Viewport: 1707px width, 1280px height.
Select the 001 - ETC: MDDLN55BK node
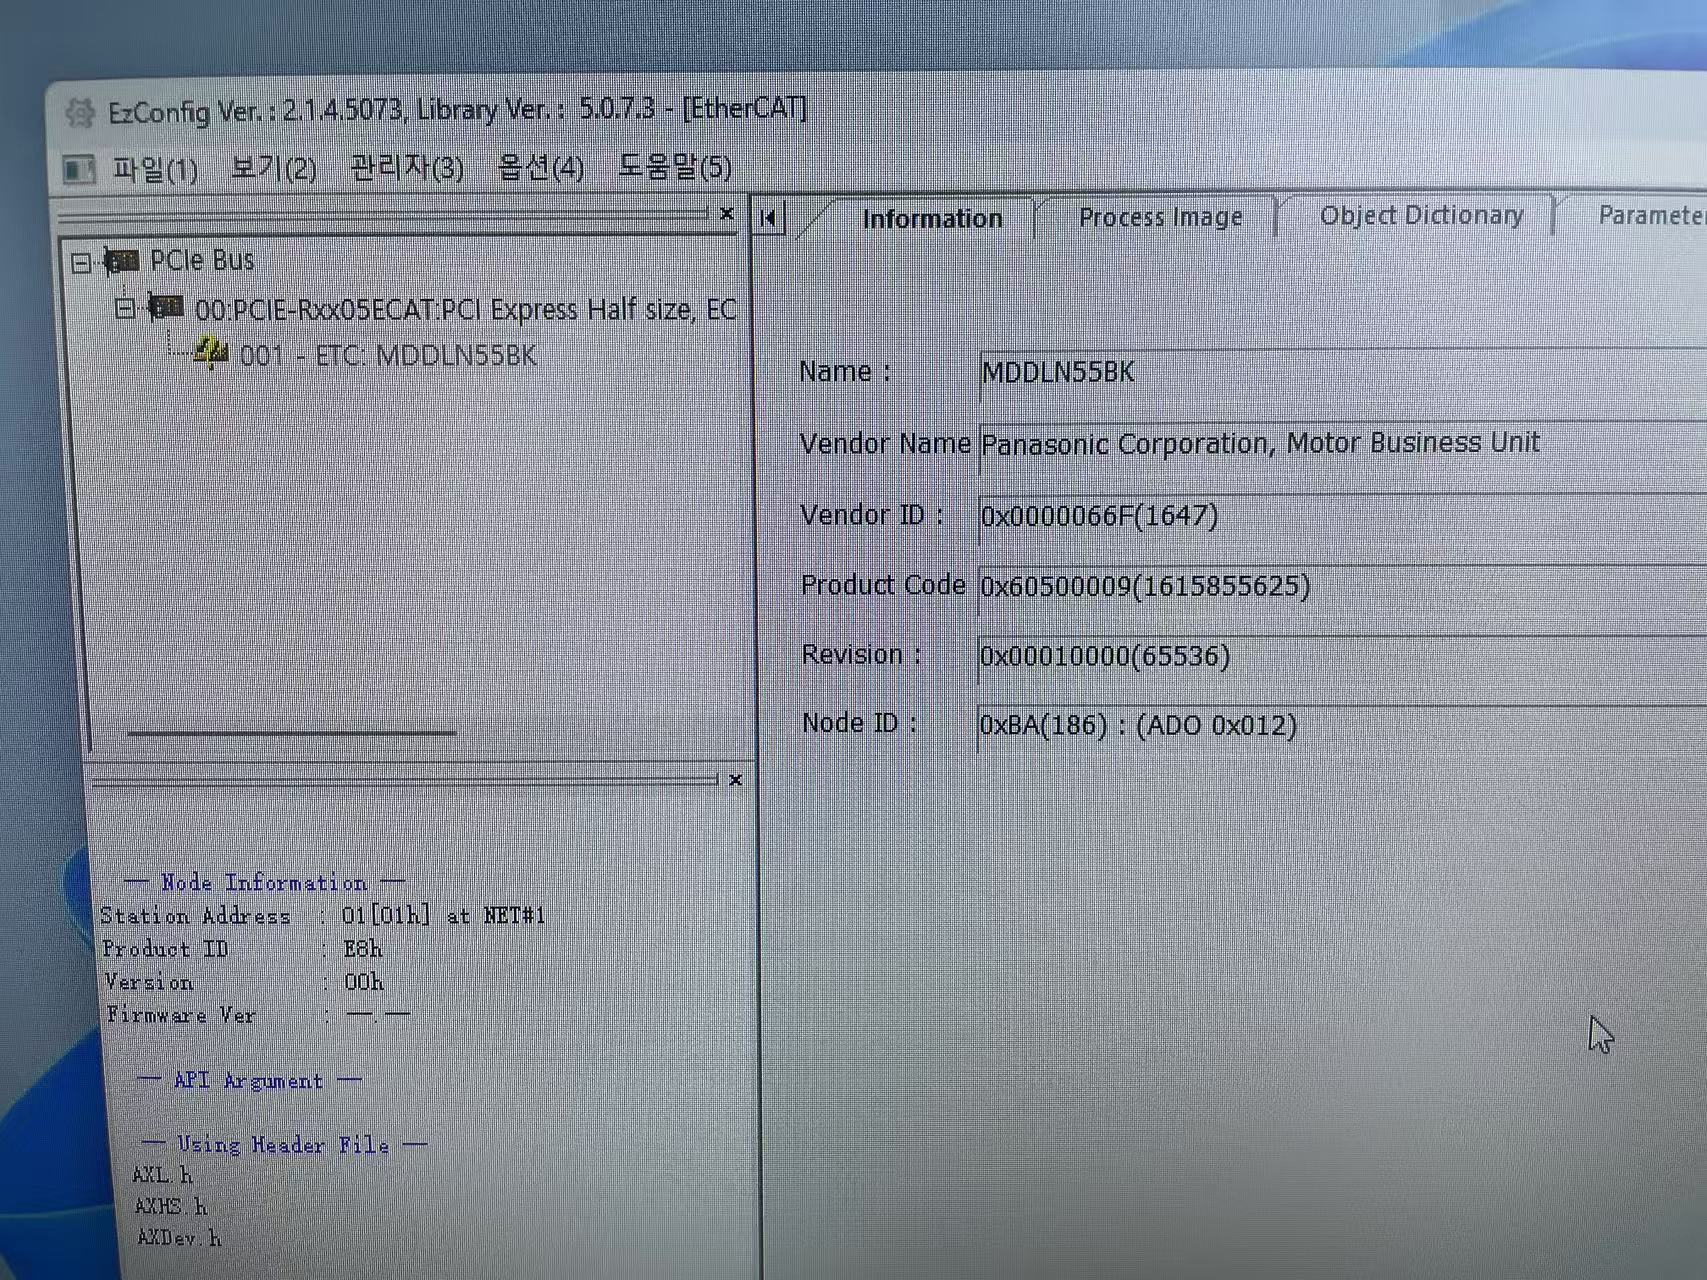pyautogui.click(x=388, y=356)
